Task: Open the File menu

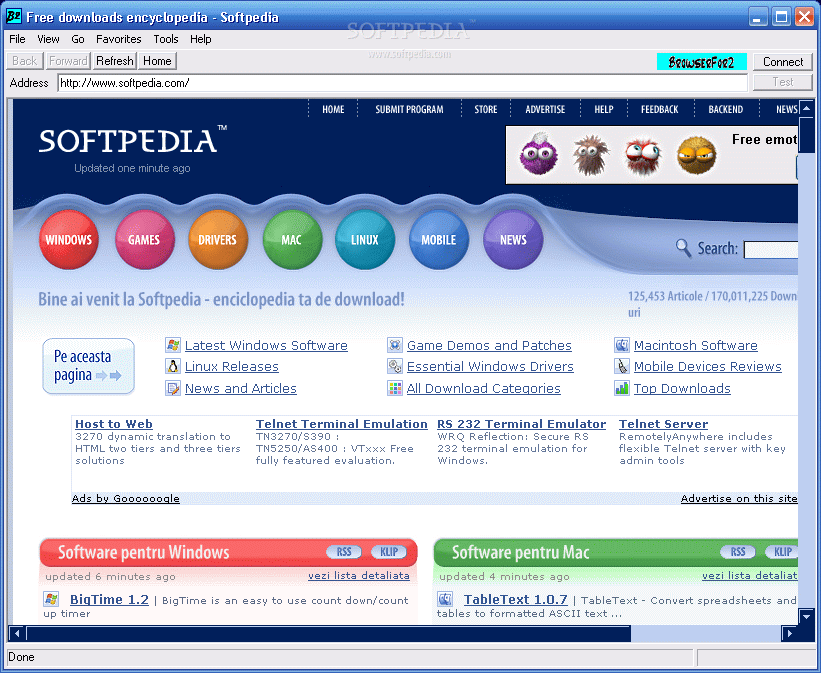Action: click(17, 39)
